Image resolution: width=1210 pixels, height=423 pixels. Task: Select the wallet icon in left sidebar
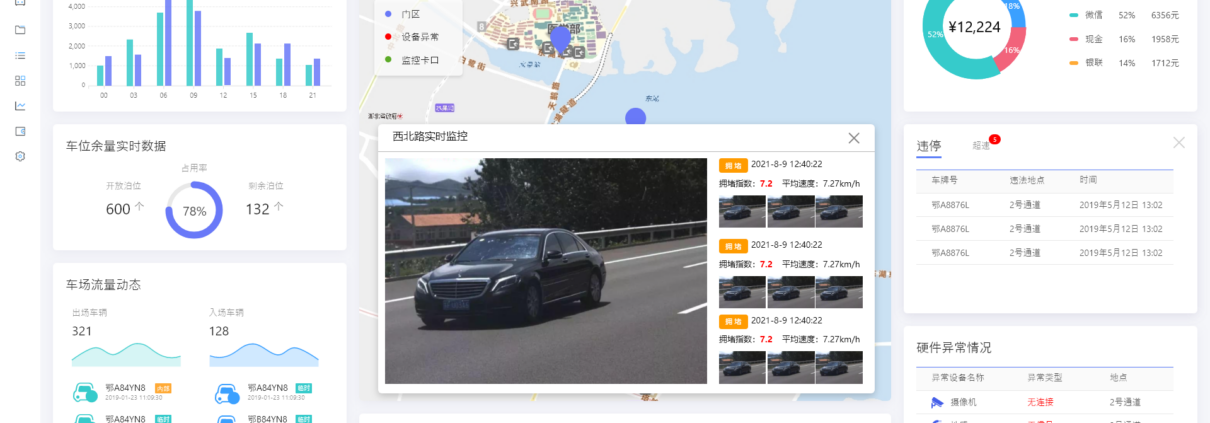(x=20, y=131)
